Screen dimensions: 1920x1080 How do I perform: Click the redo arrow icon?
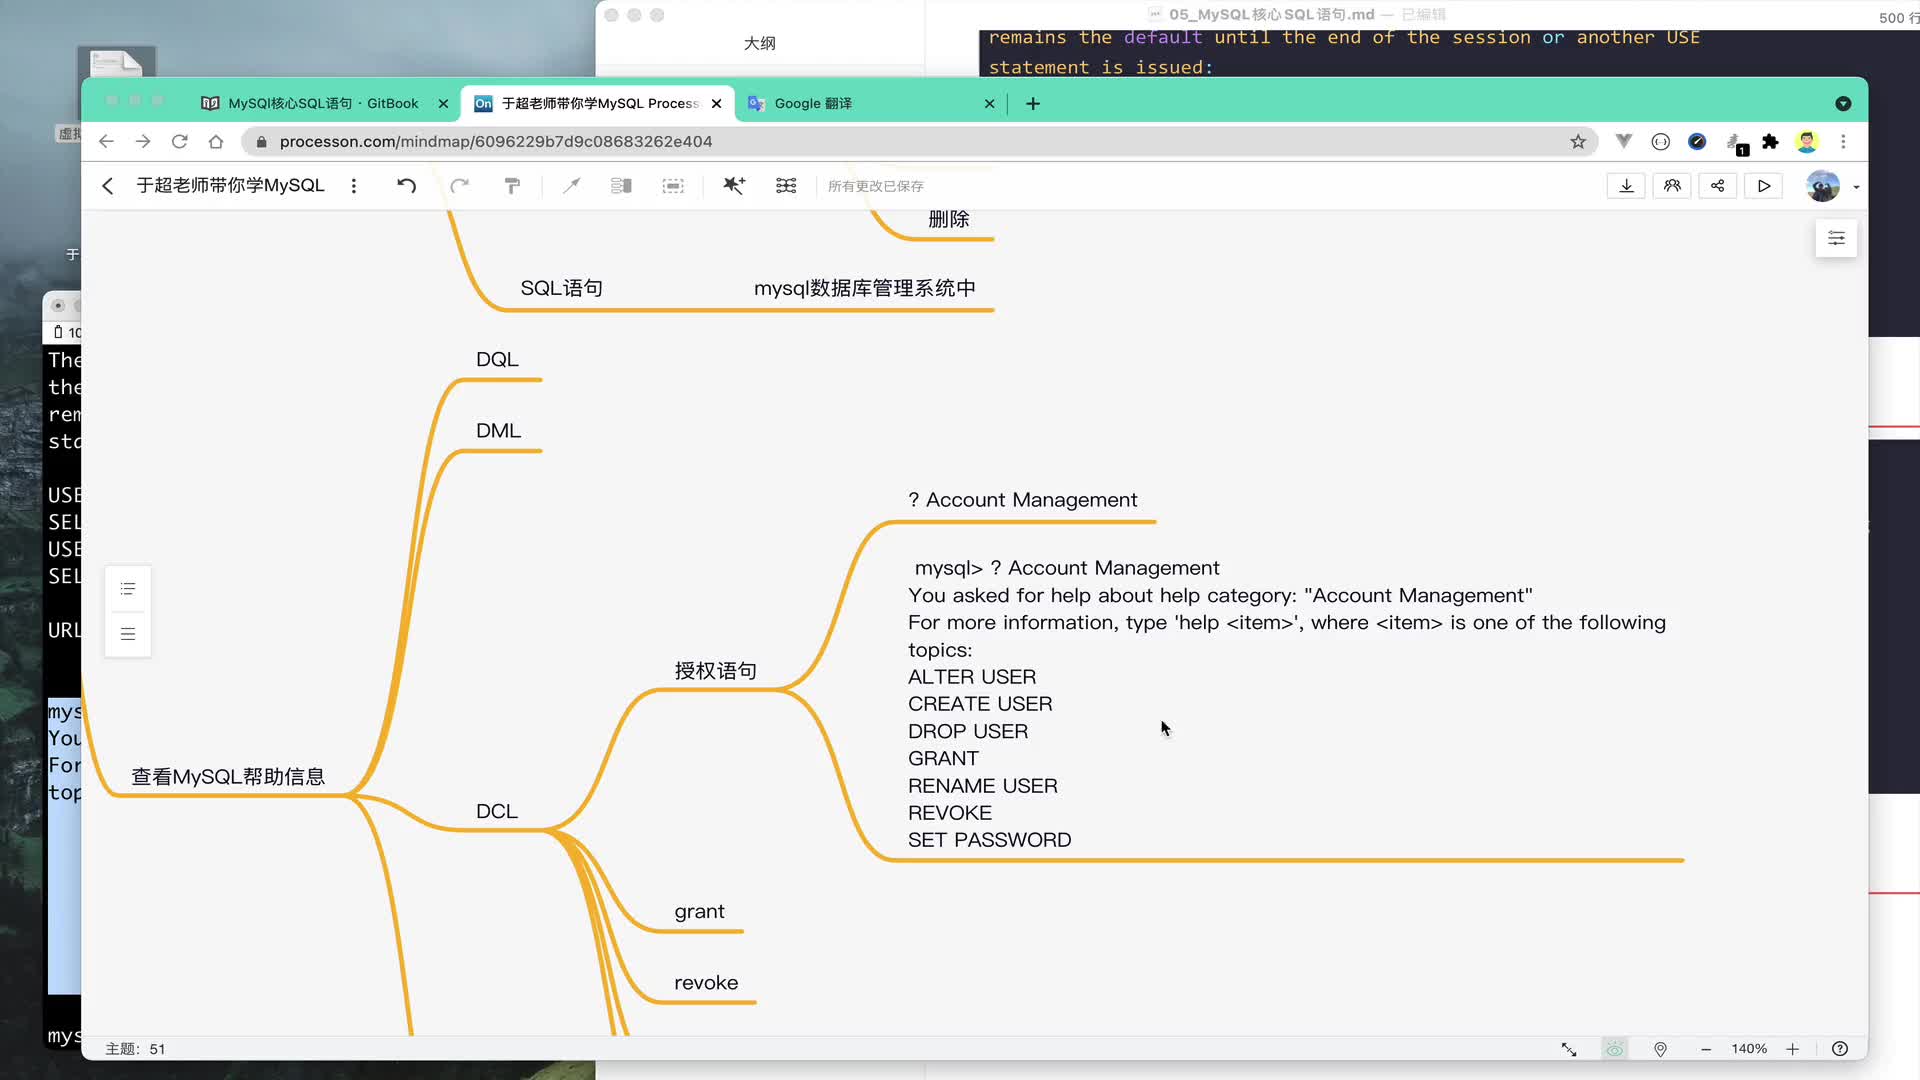(459, 186)
